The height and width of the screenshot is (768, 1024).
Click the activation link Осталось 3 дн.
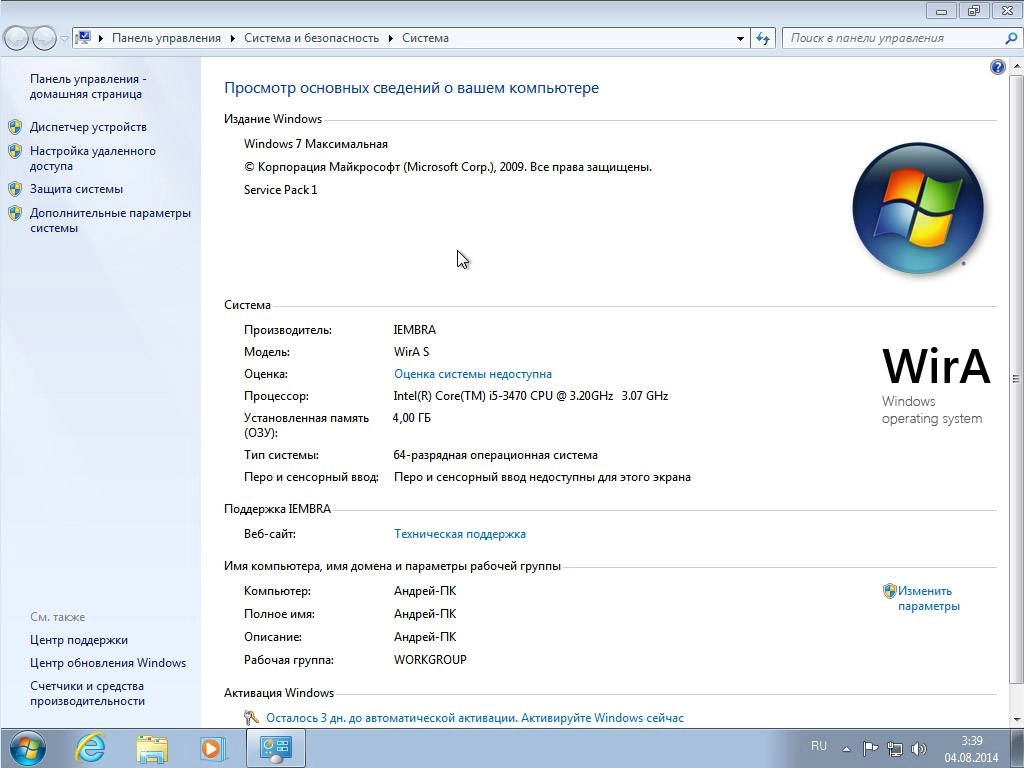475,718
